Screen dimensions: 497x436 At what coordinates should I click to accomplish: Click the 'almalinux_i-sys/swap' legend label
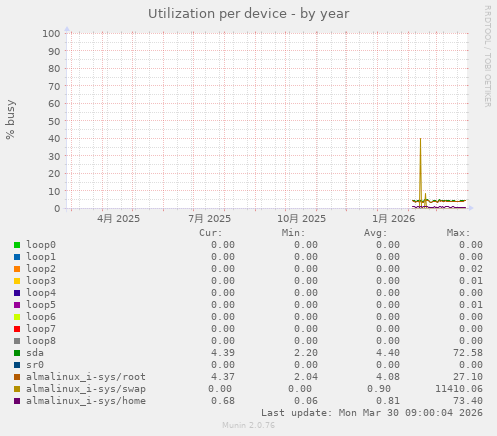click(x=86, y=389)
